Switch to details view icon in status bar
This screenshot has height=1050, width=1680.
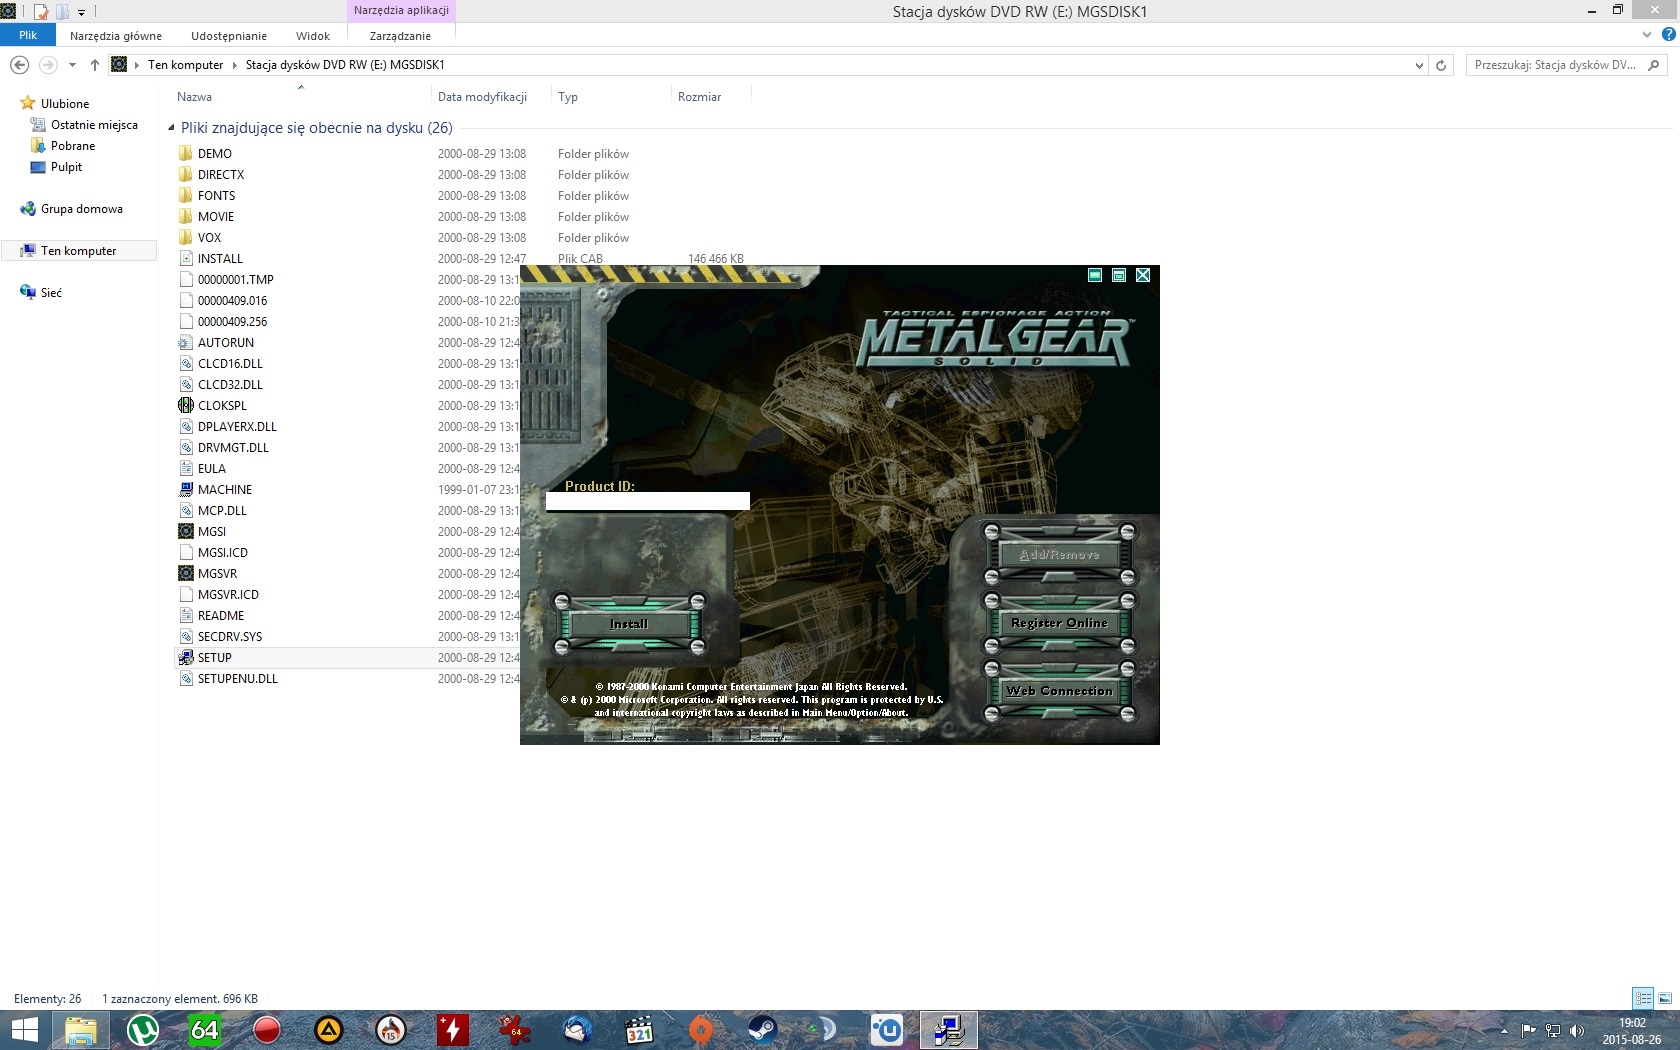coord(1643,998)
